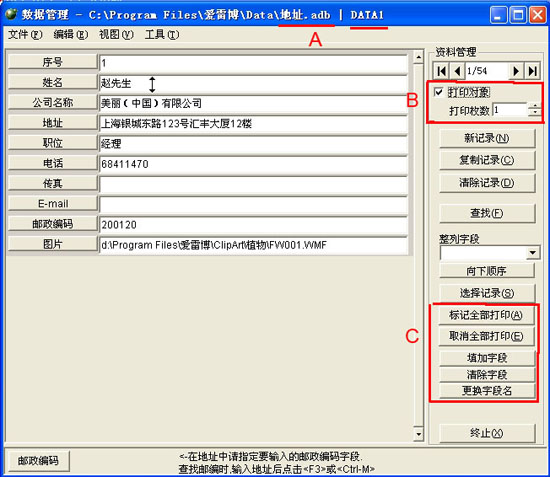Exit using 终止(X) button

coord(487,433)
